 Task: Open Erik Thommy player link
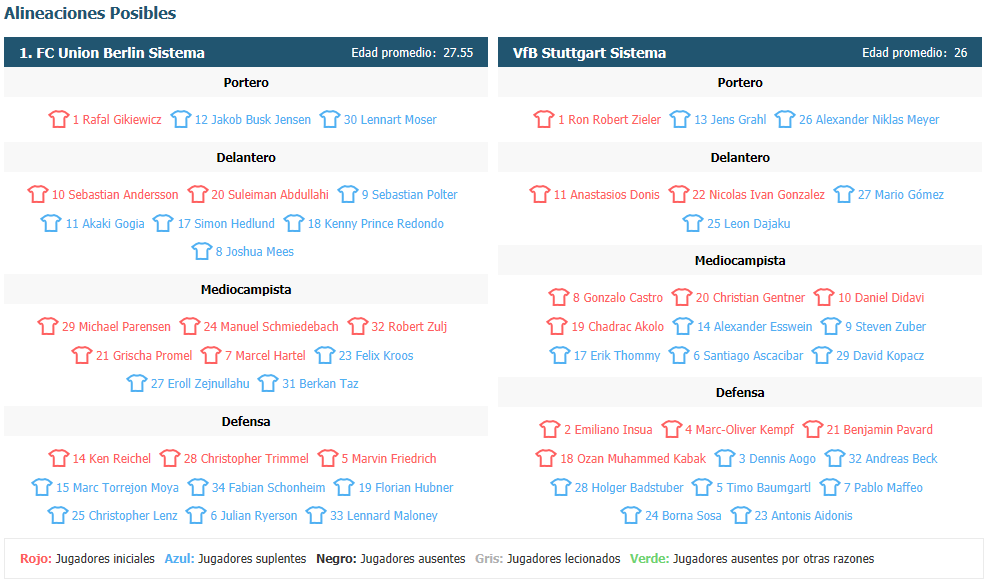617,356
